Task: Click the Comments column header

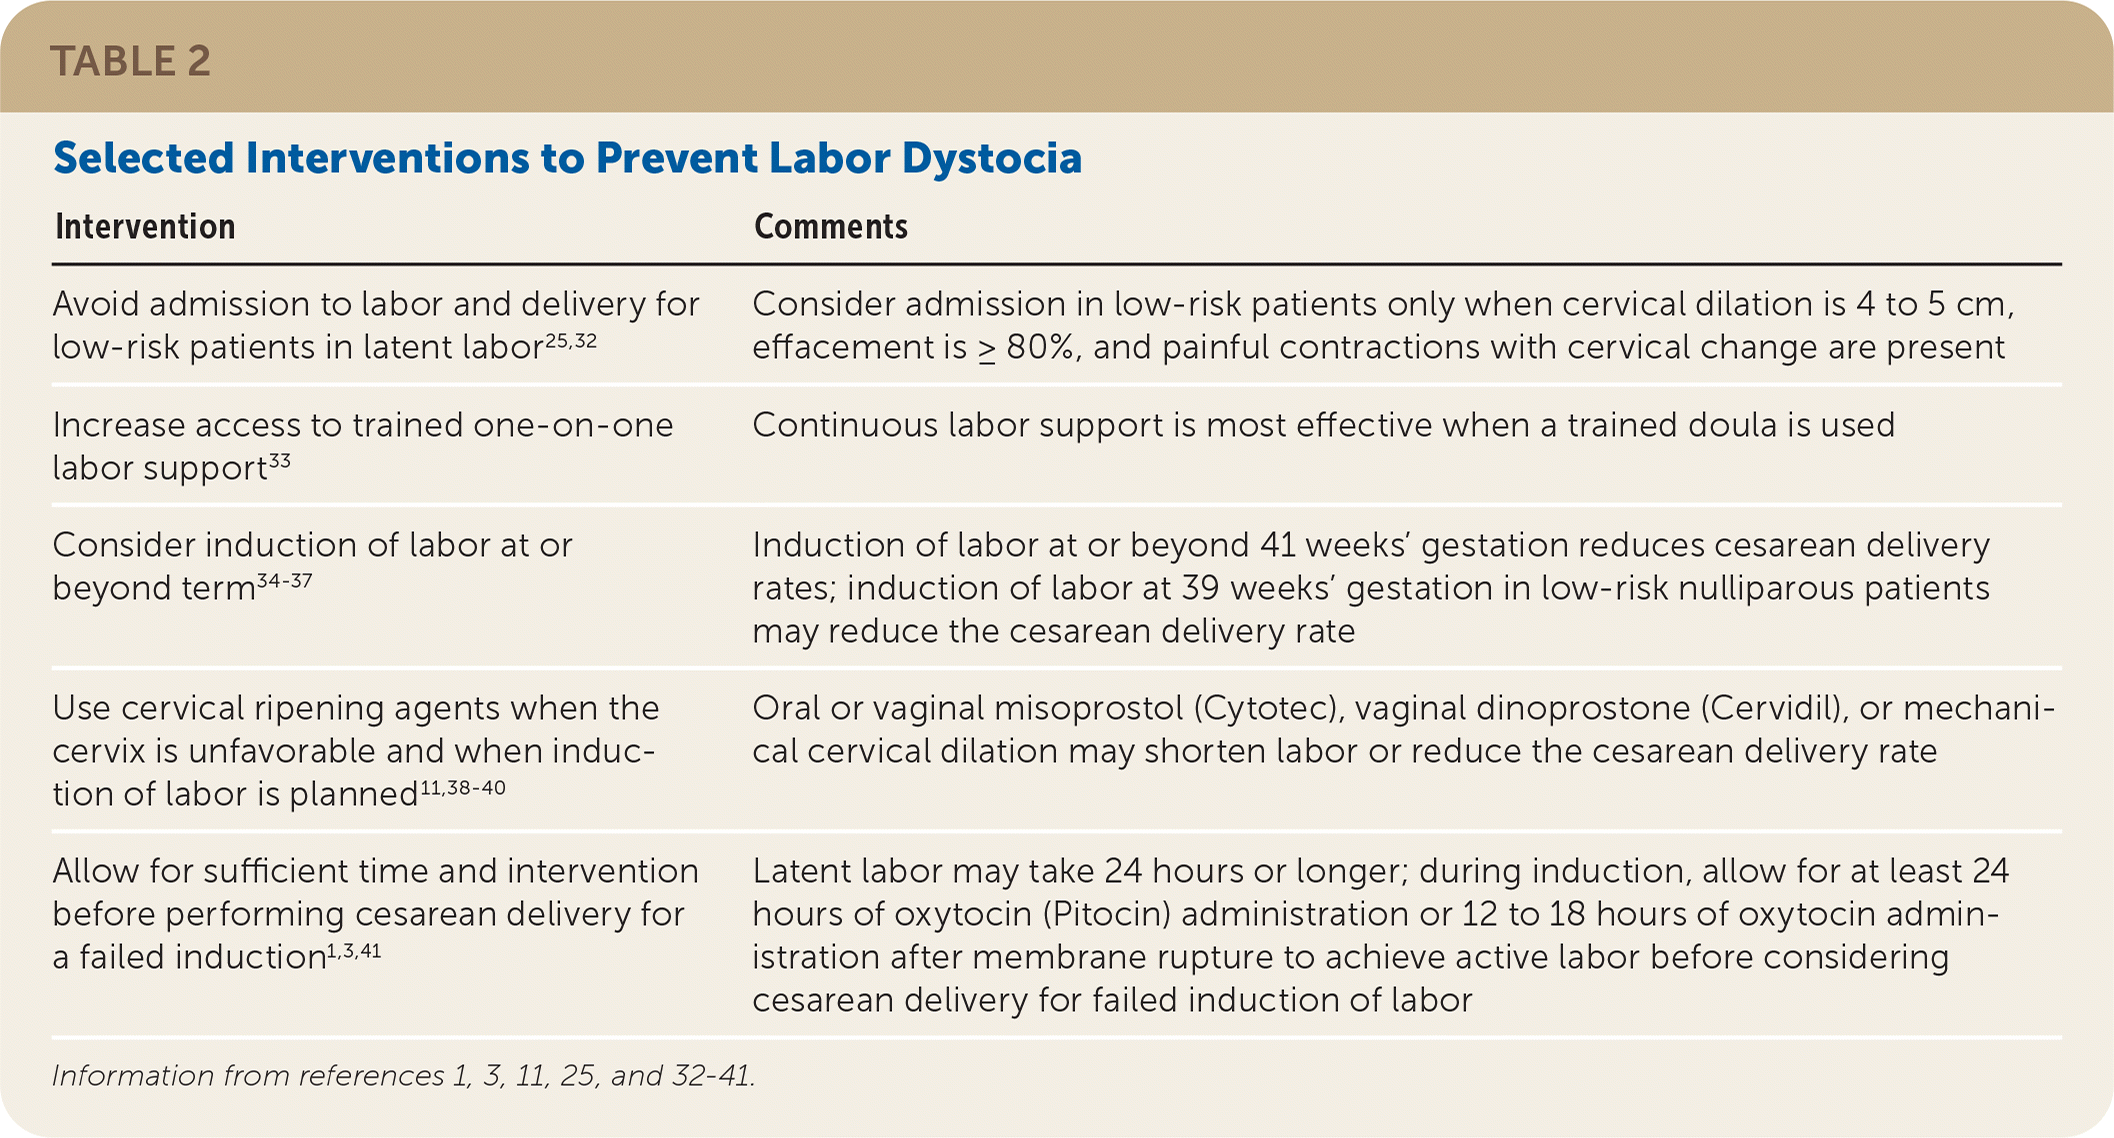Action: tap(830, 227)
